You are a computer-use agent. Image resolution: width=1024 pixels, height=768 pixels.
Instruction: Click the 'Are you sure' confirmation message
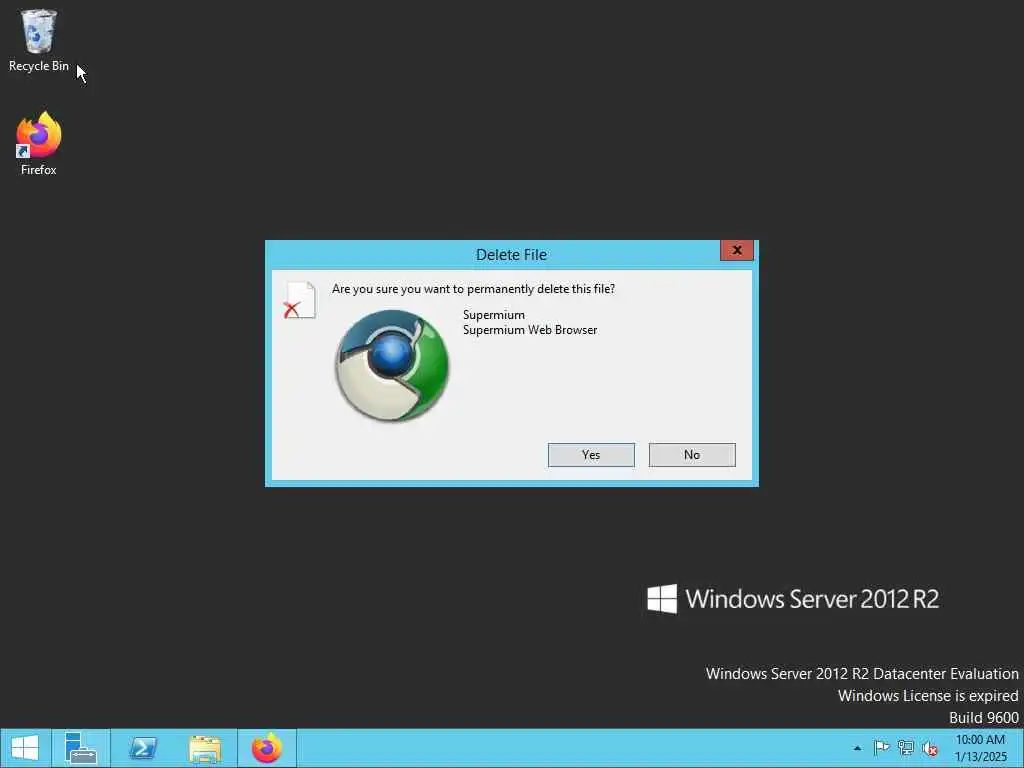point(473,289)
